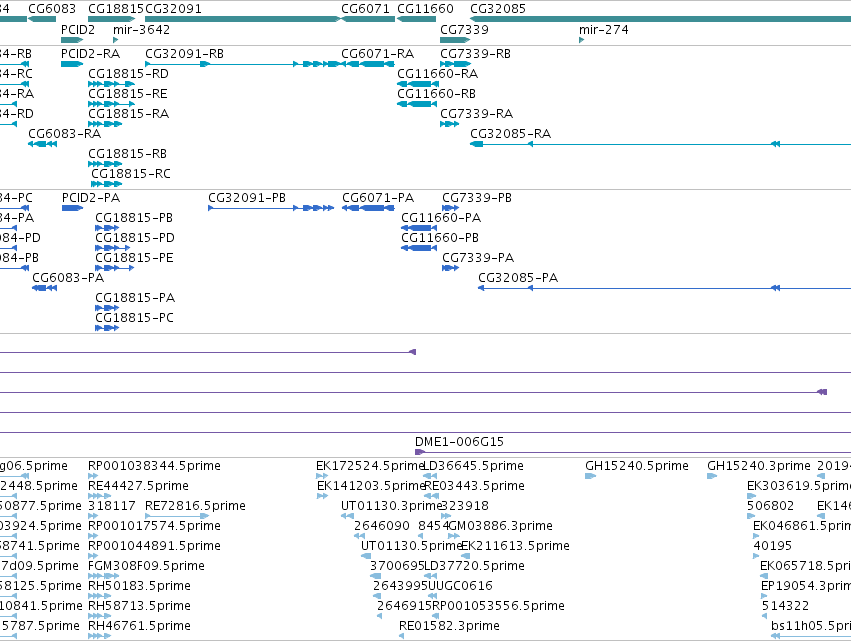851x641 pixels.
Task: Click the CG11660-RB transcript label
Action: click(x=436, y=94)
